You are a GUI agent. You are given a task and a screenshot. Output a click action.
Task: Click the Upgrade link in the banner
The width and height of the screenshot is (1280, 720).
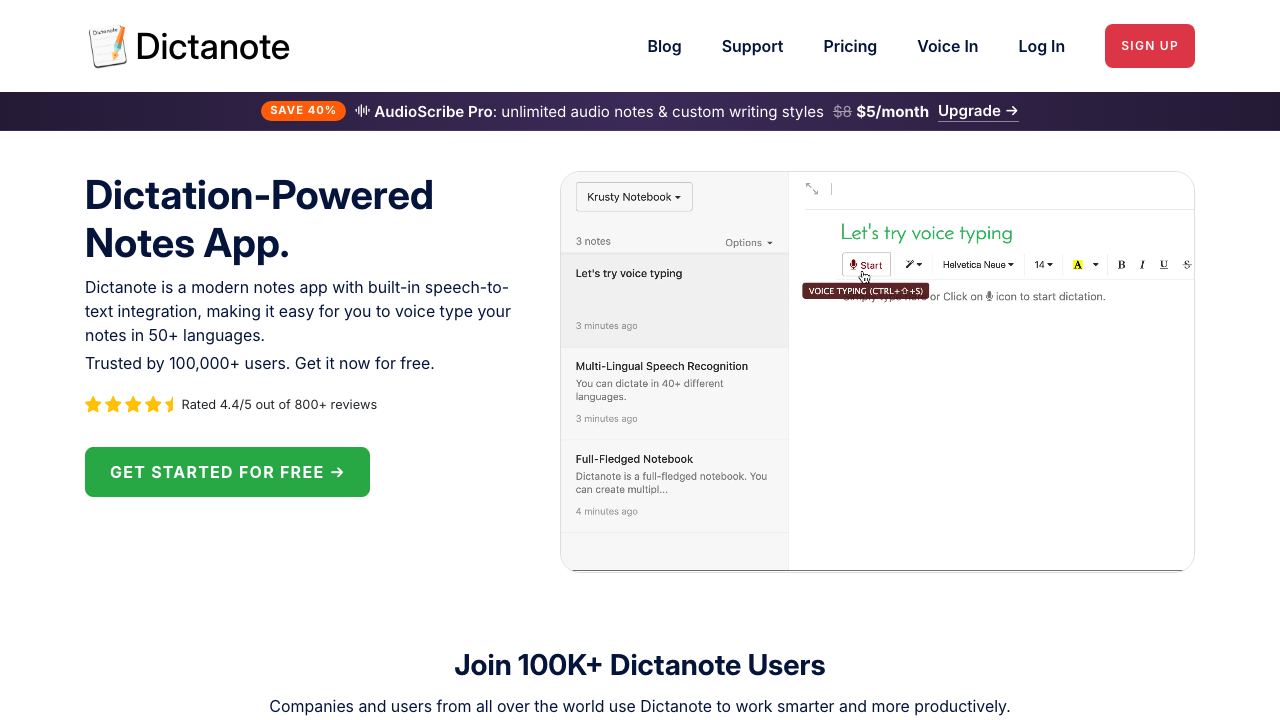(x=978, y=111)
